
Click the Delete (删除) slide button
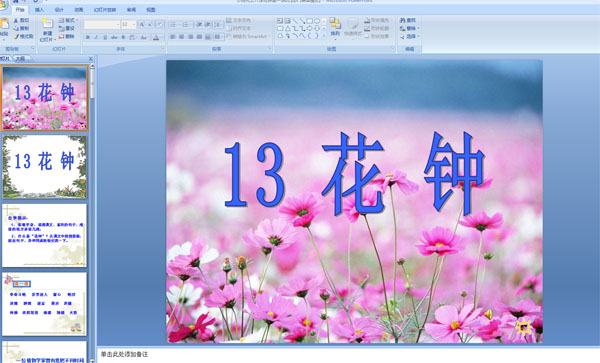(67, 36)
